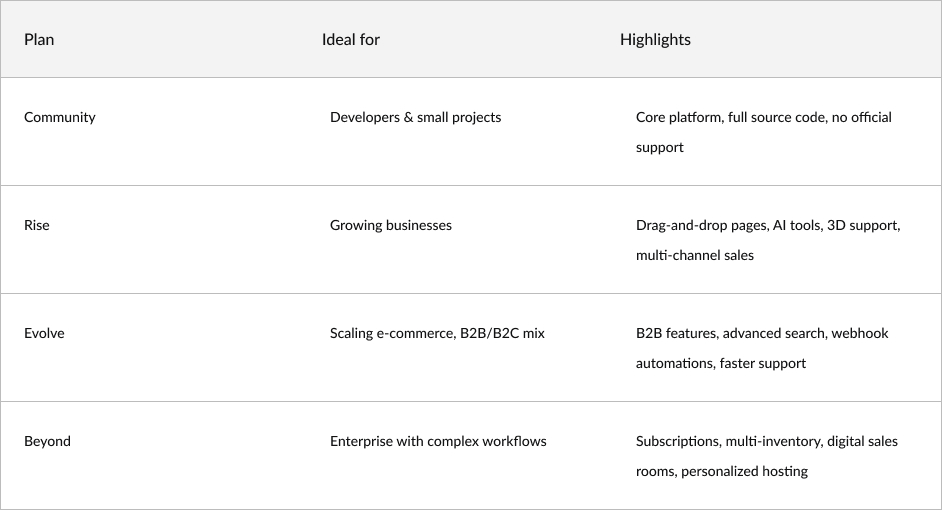This screenshot has width=942, height=510.
Task: Click the Growing businesses cell
Action: click(x=390, y=225)
